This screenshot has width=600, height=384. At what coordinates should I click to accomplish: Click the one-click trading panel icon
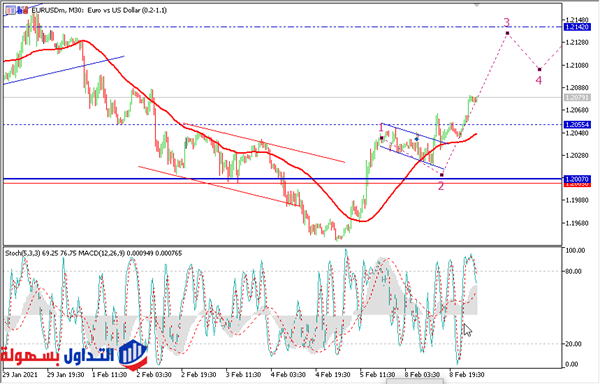click(10, 11)
